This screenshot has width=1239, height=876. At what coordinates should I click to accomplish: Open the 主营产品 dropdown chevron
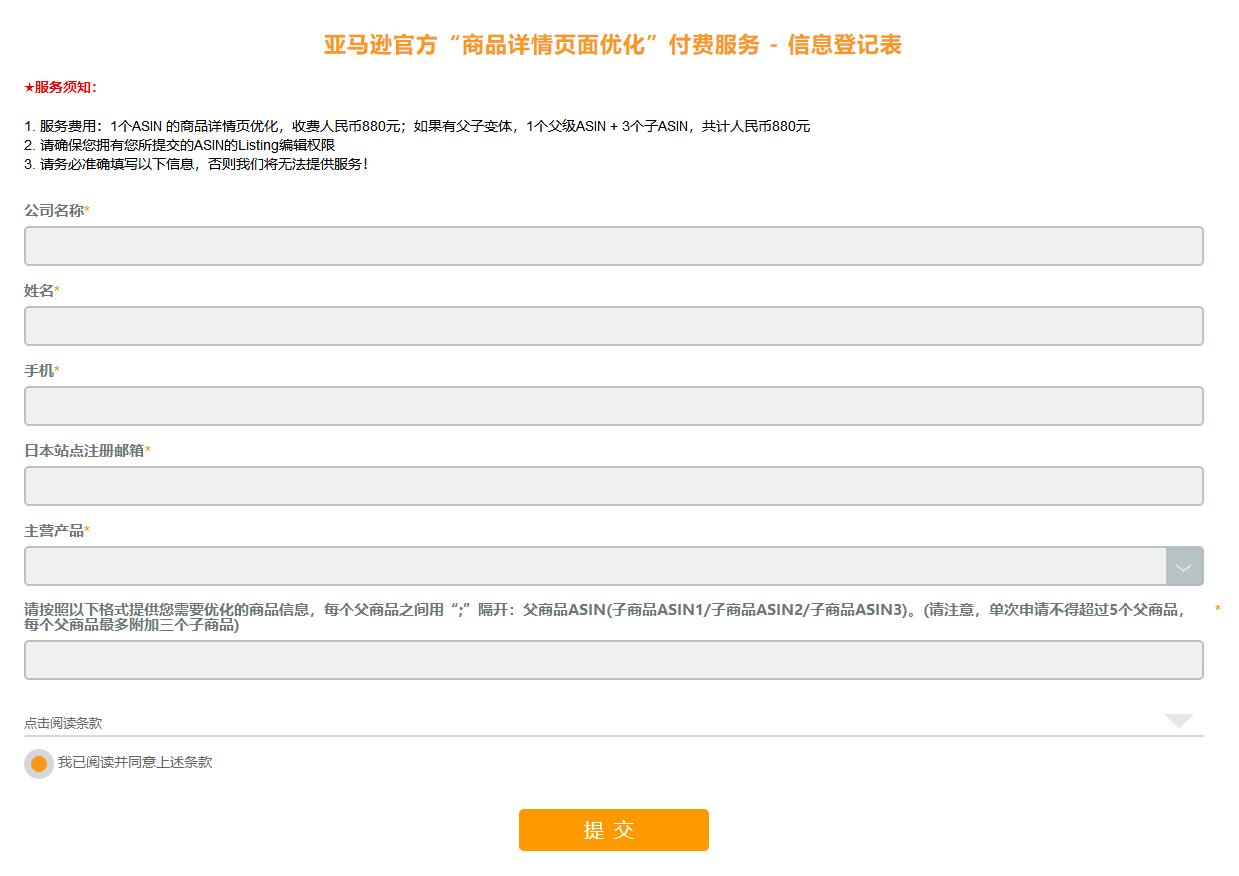[1184, 567]
